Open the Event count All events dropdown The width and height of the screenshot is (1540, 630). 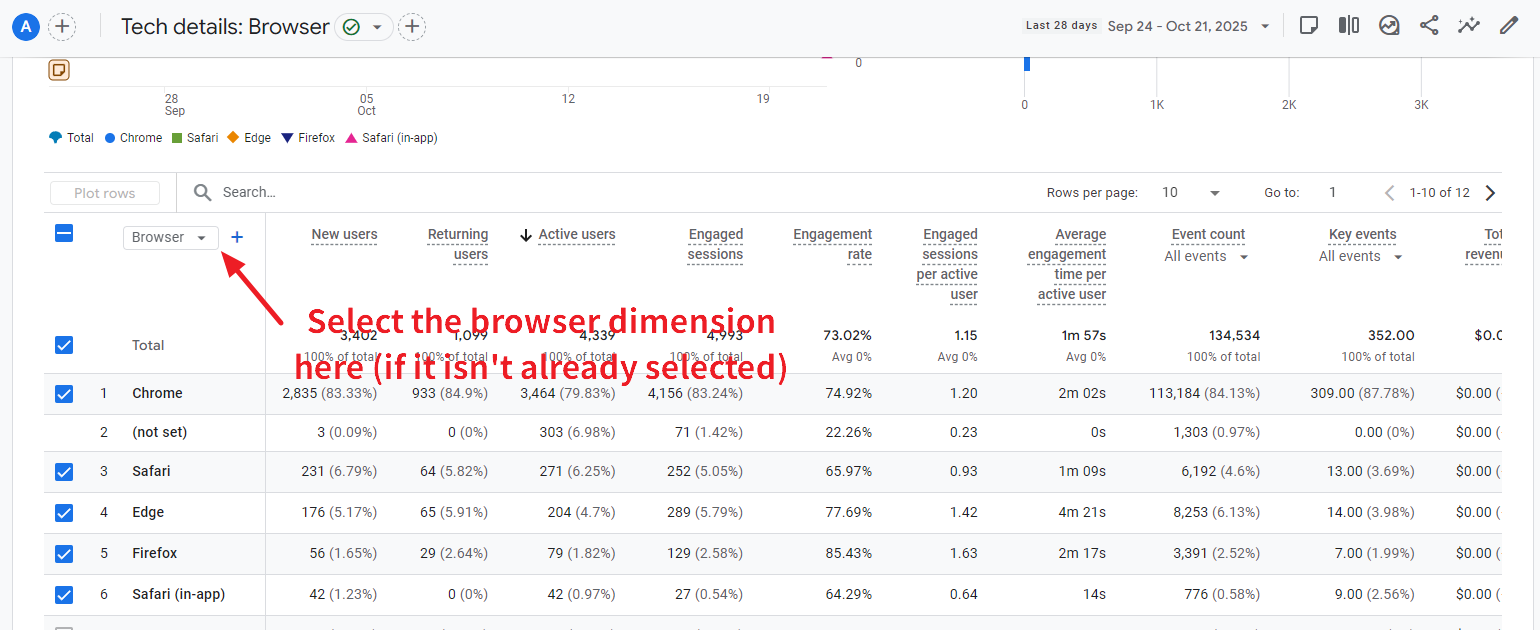[1207, 257]
